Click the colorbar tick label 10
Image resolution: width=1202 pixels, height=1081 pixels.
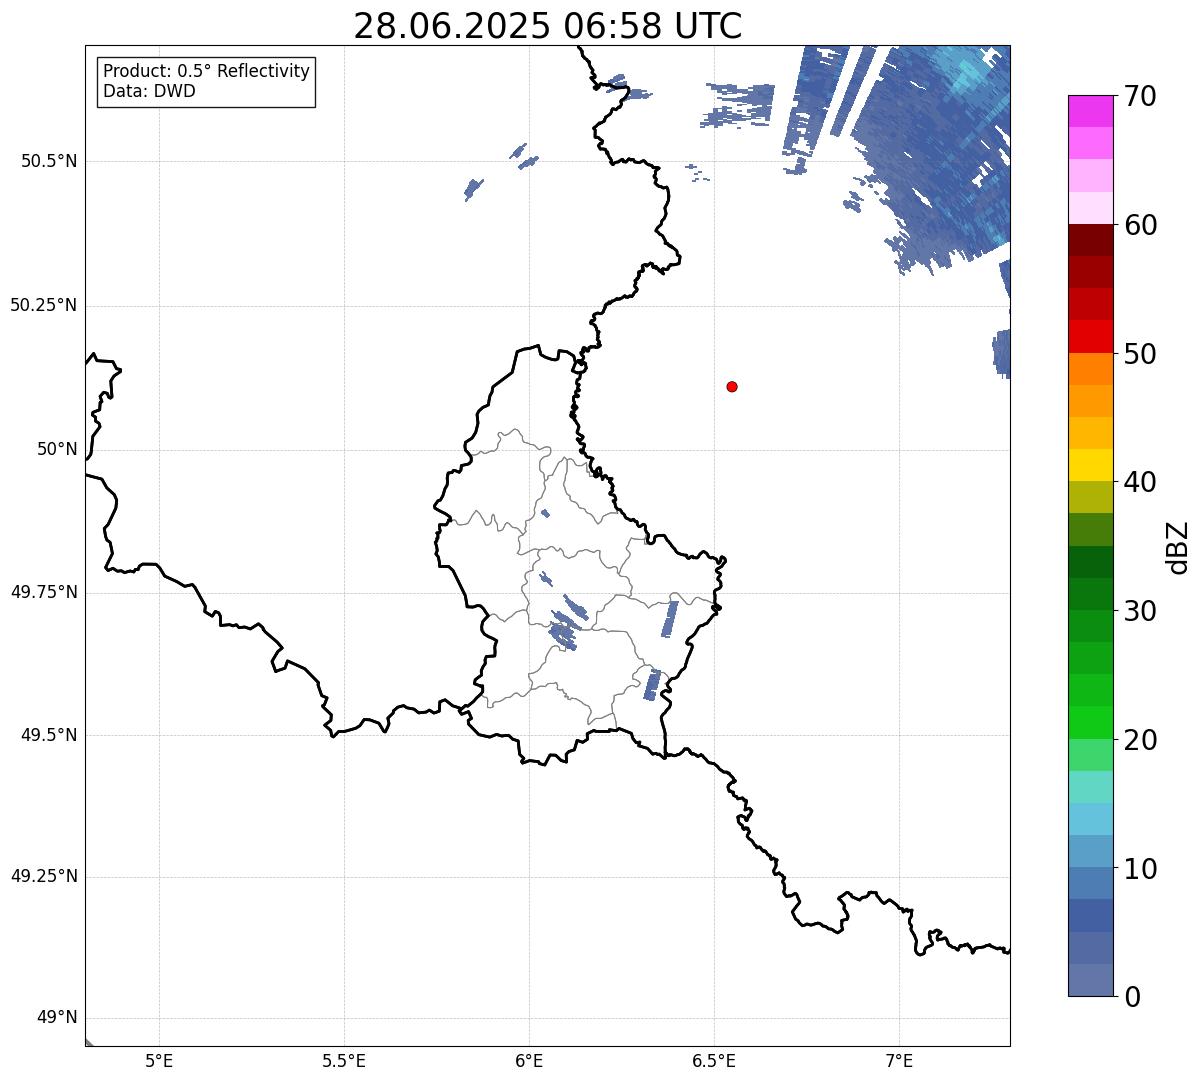[x=1140, y=869]
